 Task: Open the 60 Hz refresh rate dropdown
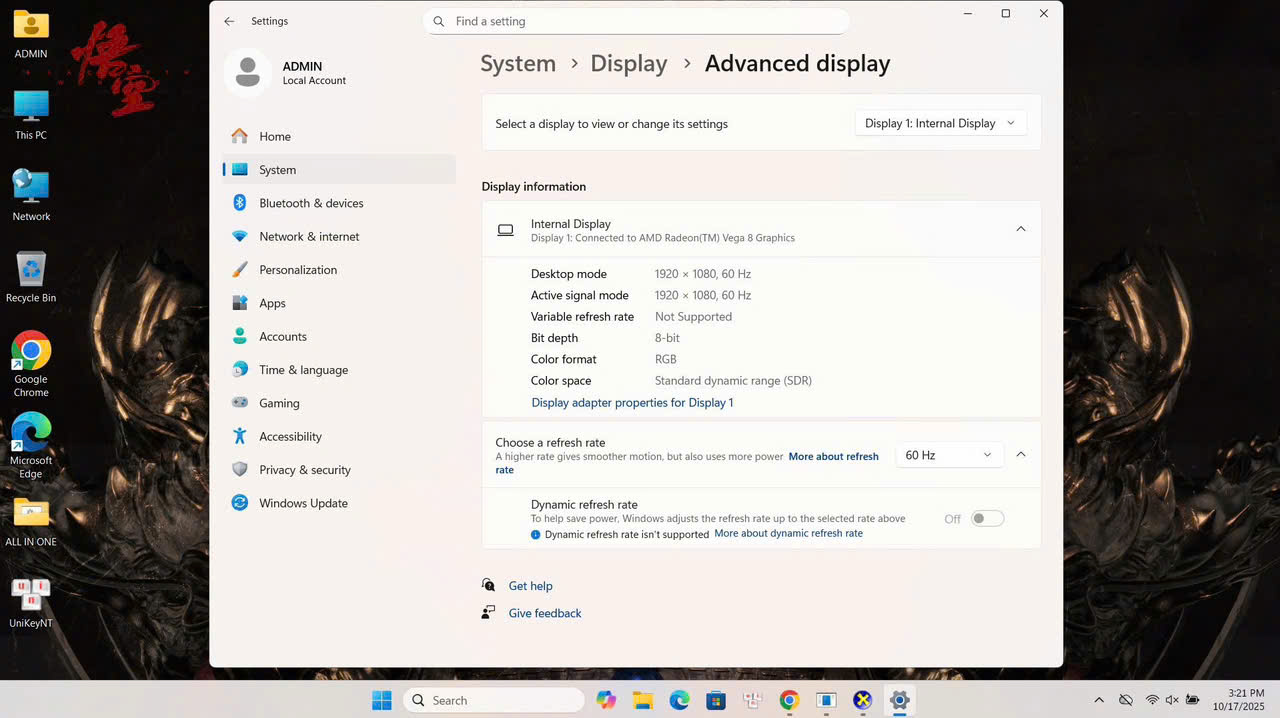click(948, 455)
